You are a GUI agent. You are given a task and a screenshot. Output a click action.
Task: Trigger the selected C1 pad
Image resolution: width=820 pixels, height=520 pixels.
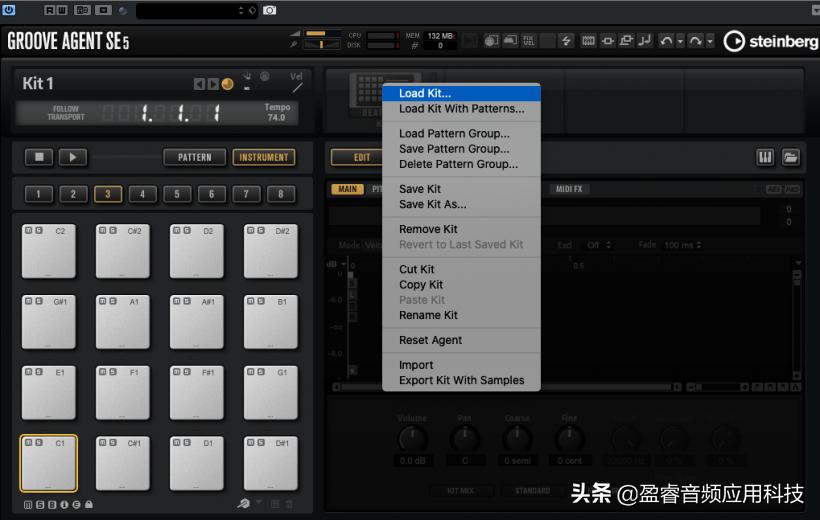(x=49, y=464)
